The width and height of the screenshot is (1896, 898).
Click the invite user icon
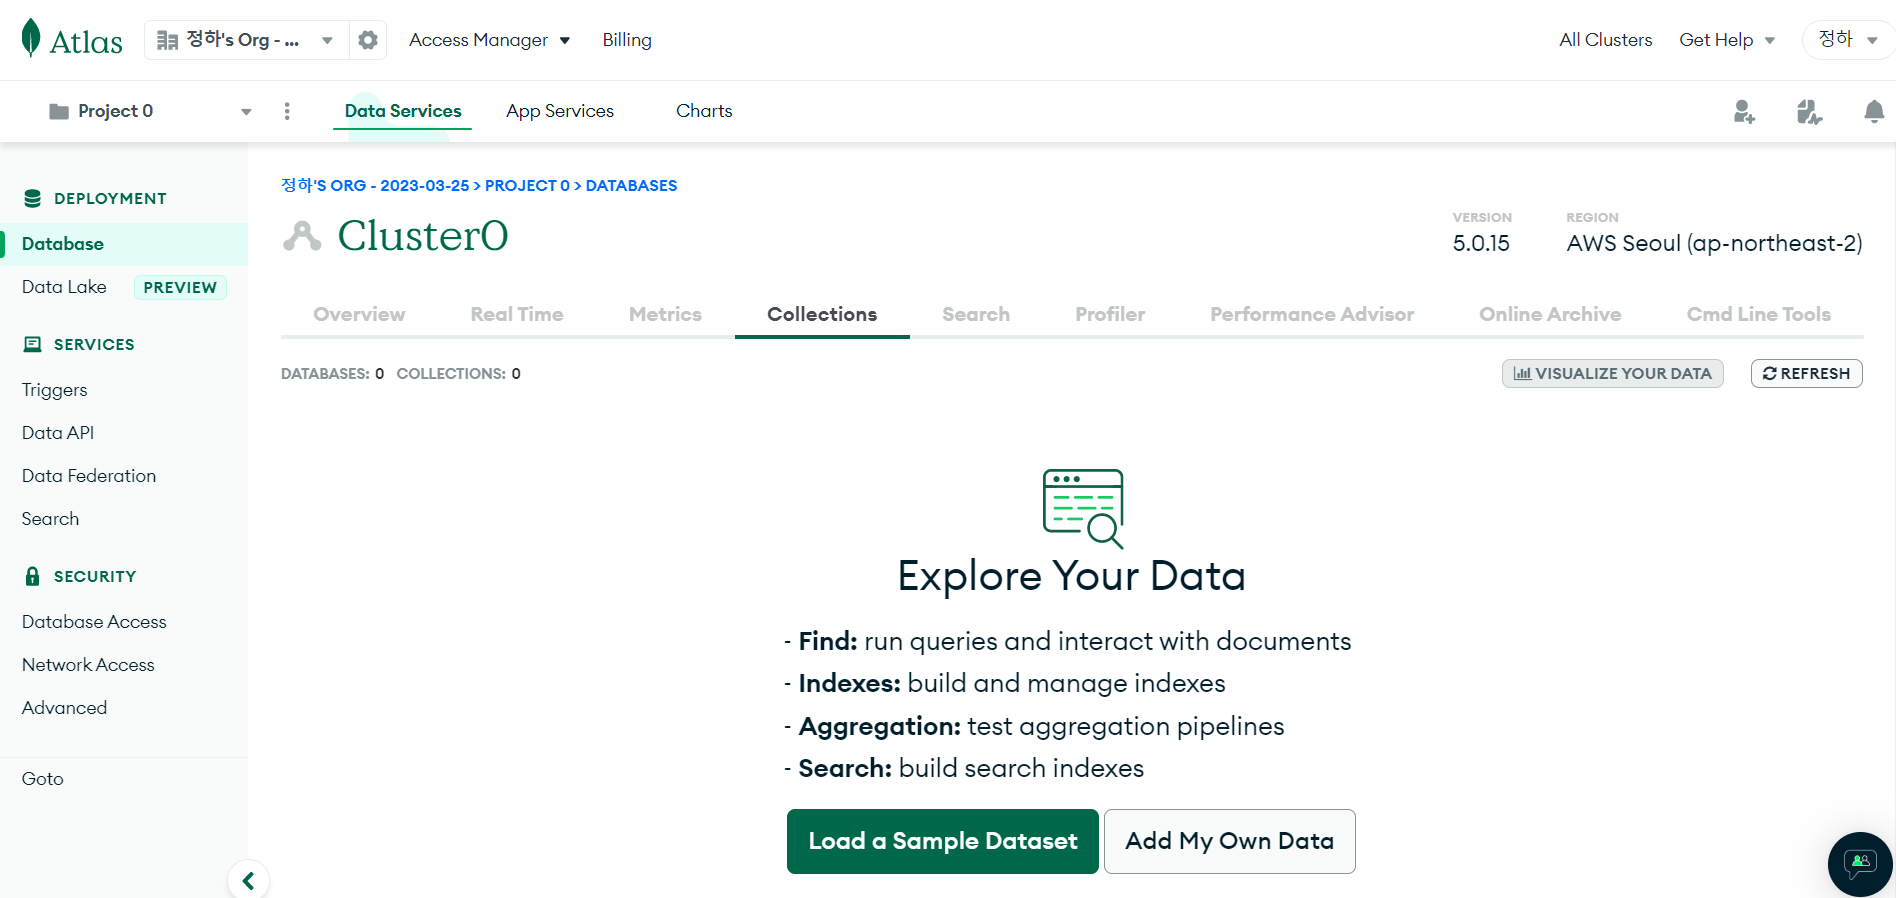pos(1744,111)
